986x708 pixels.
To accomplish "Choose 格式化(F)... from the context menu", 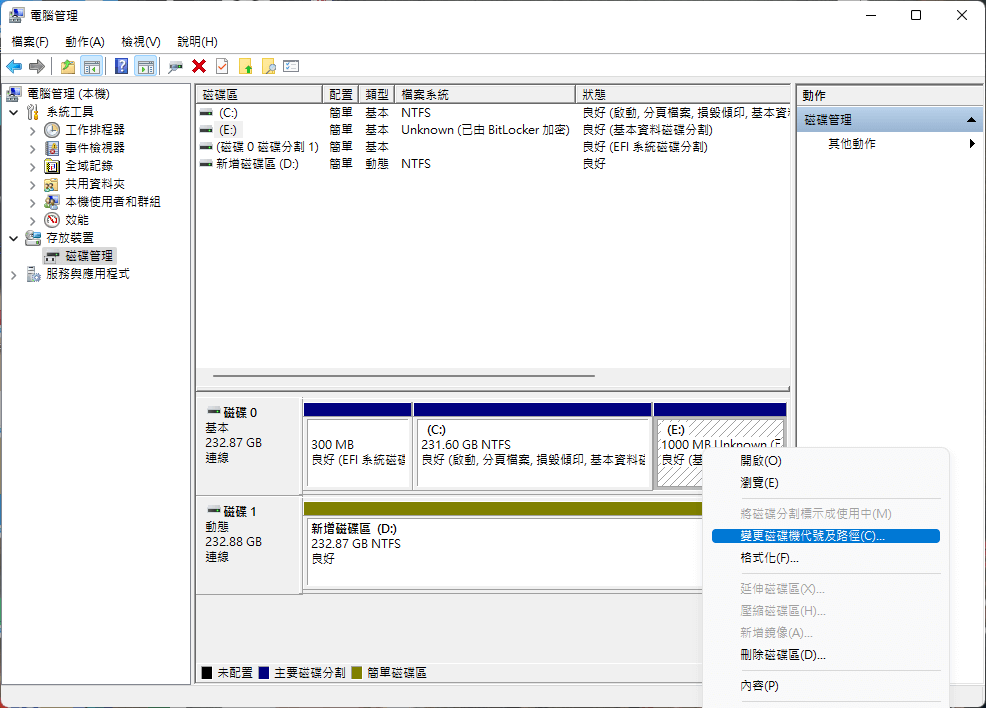I will tap(768, 558).
